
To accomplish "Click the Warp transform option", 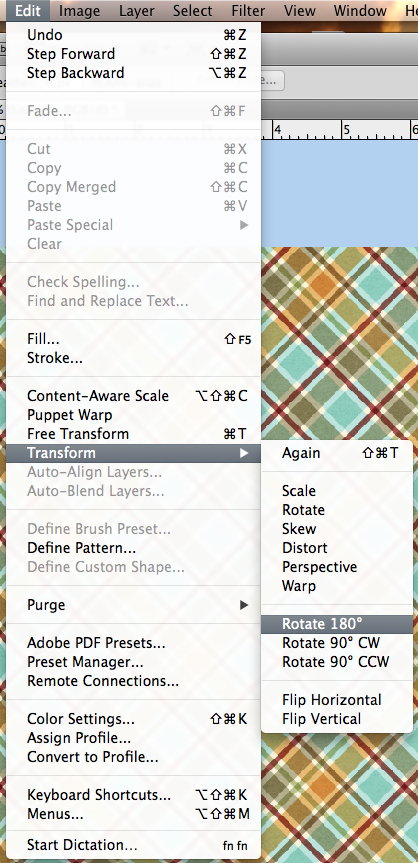I will pyautogui.click(x=336, y=586).
